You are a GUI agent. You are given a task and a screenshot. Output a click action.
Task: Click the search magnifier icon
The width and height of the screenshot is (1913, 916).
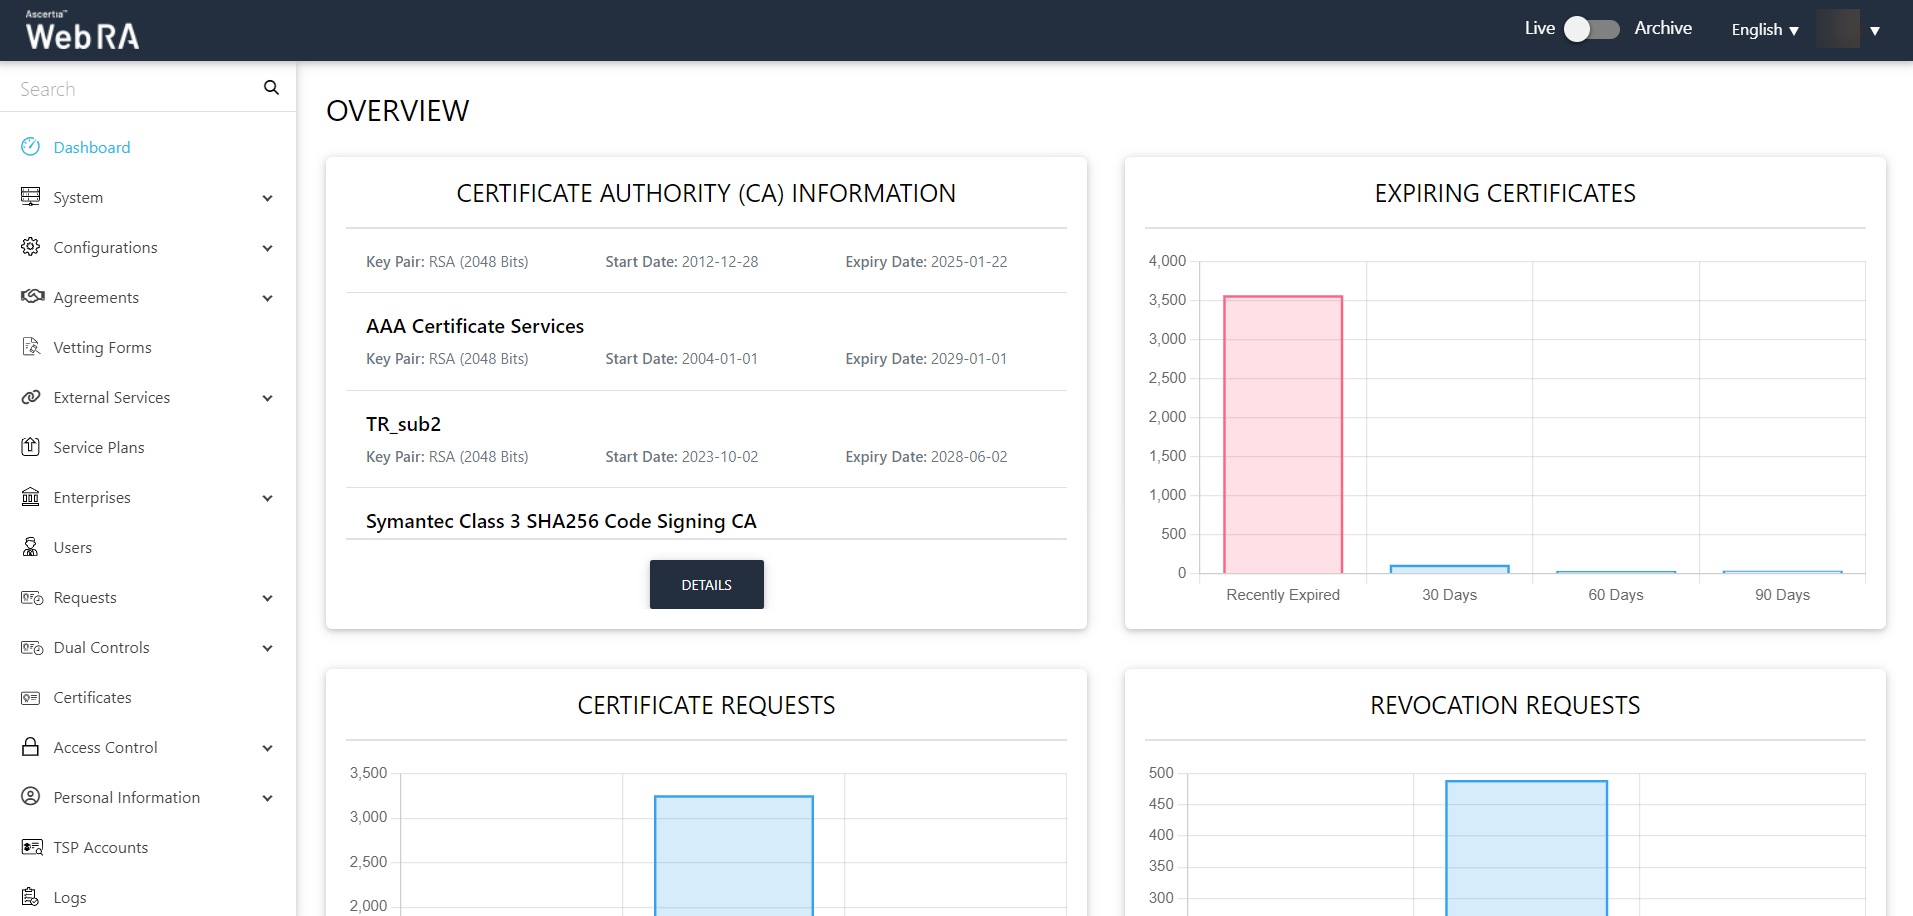pos(271,88)
